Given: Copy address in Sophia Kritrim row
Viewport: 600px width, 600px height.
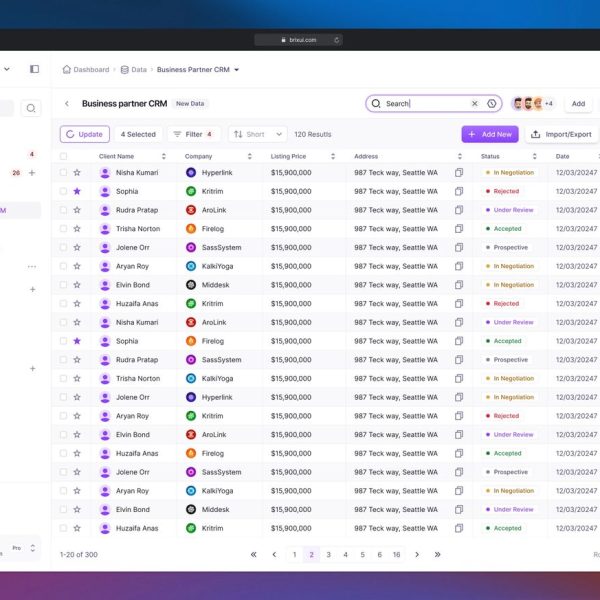Looking at the screenshot, I should tap(459, 191).
